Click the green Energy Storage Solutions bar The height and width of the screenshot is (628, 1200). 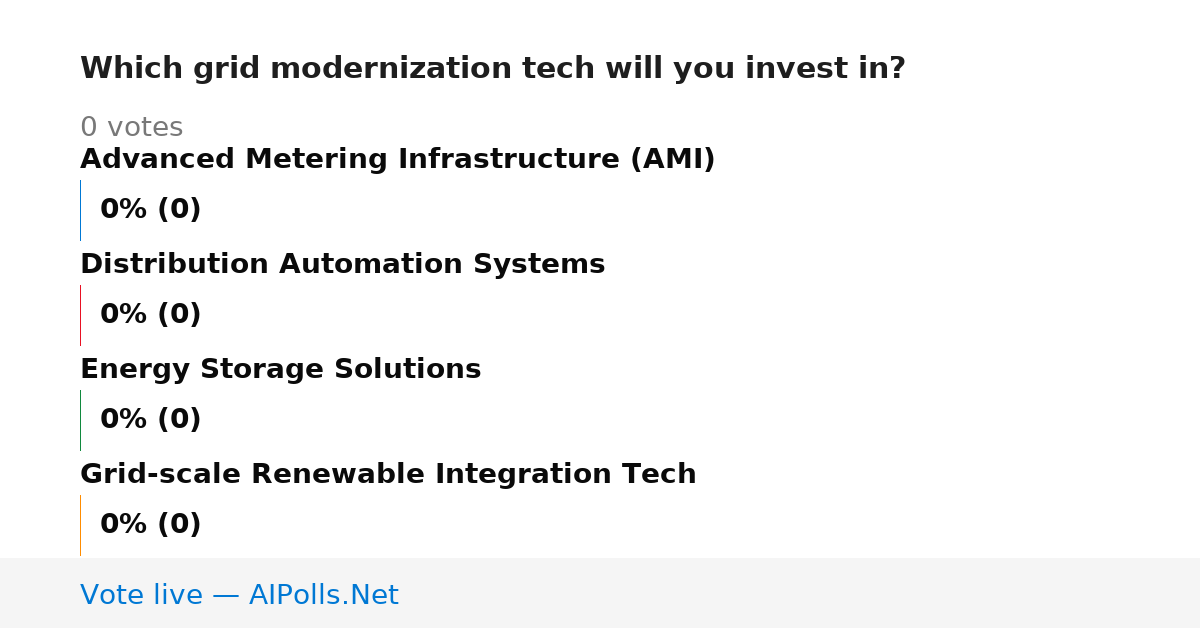(x=80, y=420)
